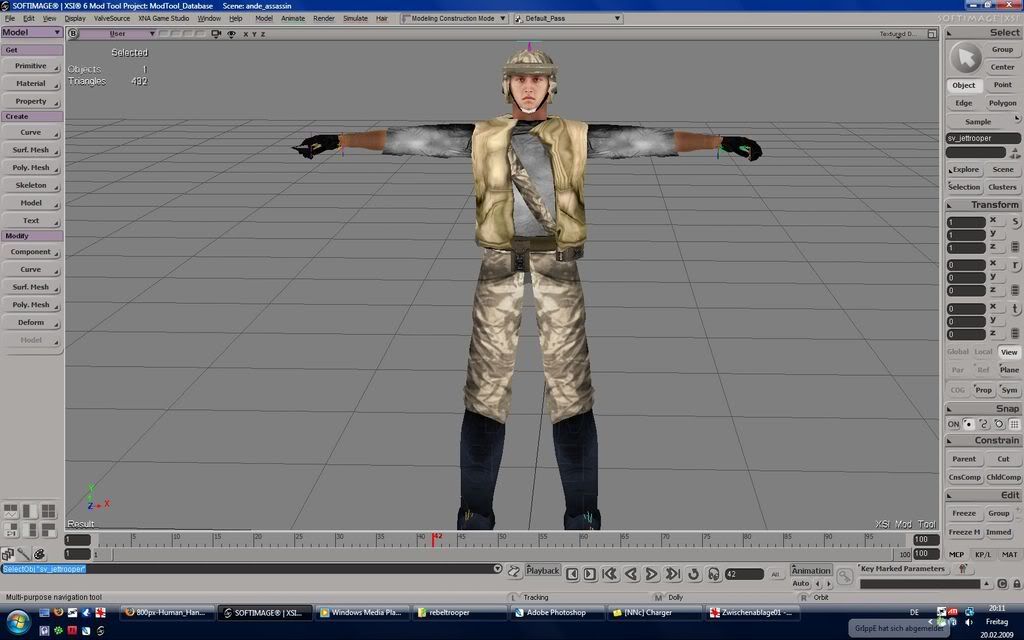Click the two-column layout icon
The image size is (1024, 640).
[x=30, y=511]
